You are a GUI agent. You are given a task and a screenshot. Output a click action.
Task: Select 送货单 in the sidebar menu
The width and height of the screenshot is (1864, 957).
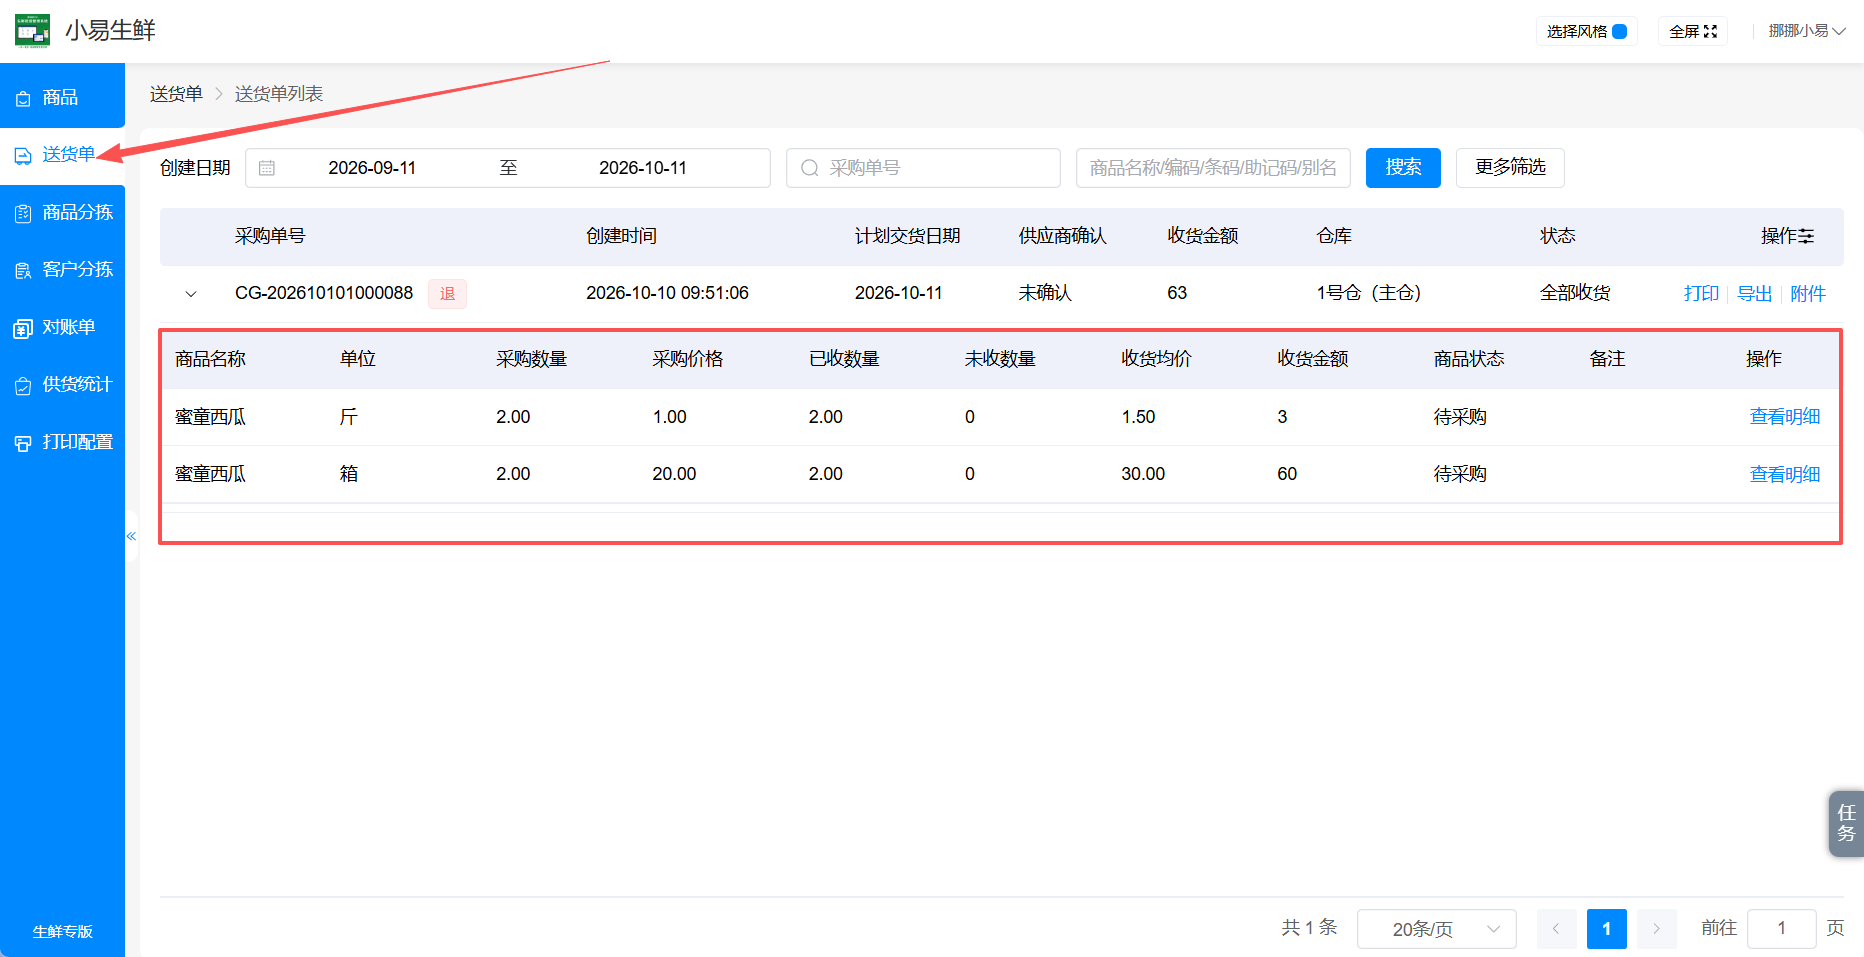[x=62, y=155]
